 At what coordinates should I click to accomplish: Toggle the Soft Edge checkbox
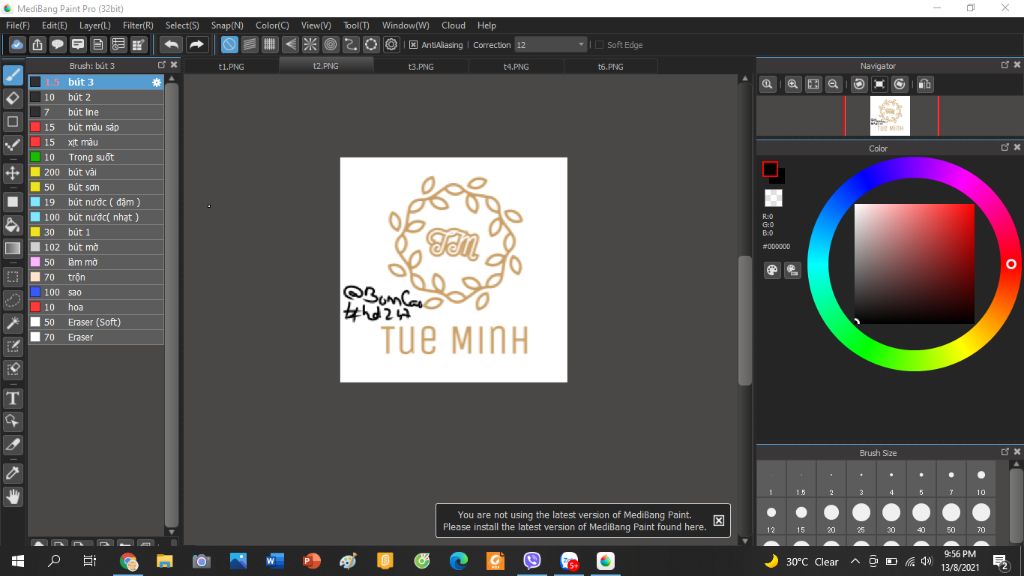coord(599,45)
